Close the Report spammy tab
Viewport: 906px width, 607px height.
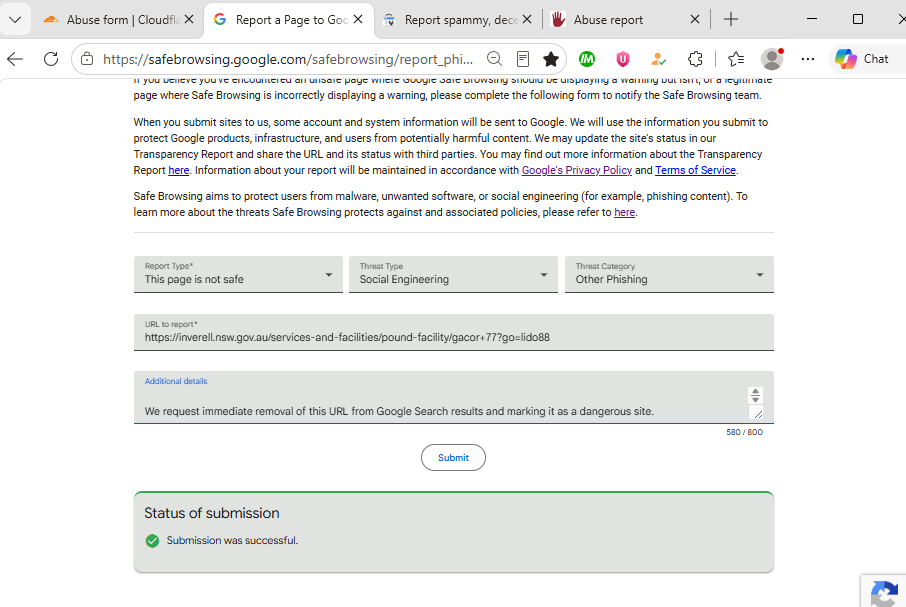(x=527, y=20)
